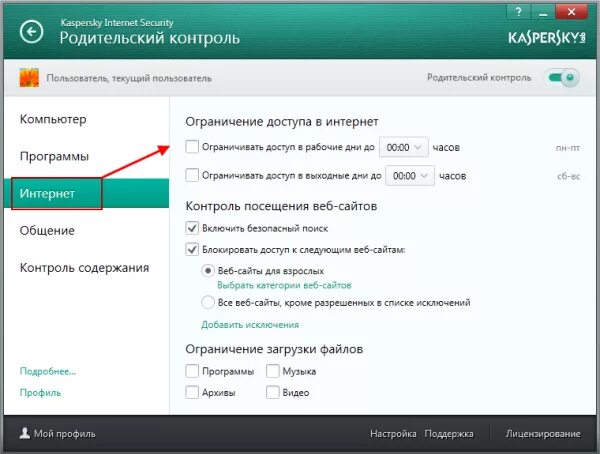Open Поддержка in bottom bar

coord(449,434)
